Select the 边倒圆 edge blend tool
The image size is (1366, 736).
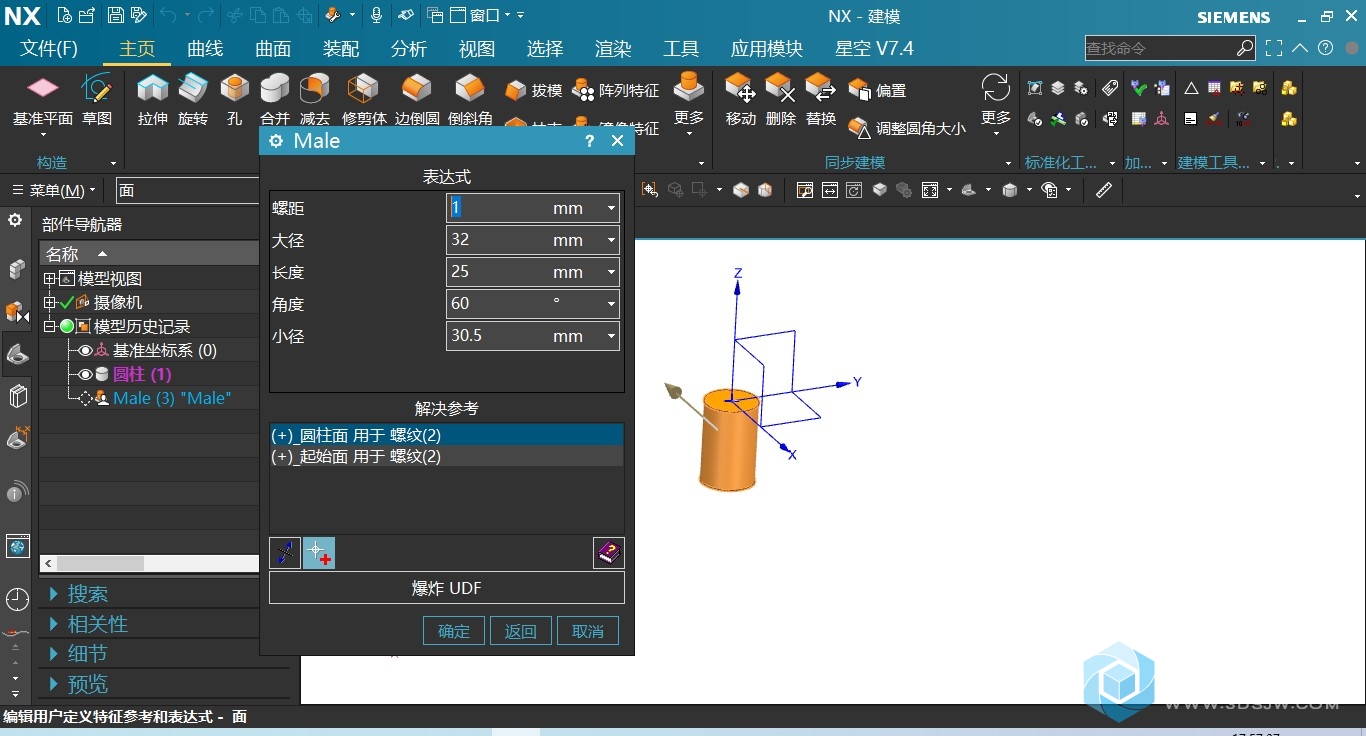tap(417, 100)
